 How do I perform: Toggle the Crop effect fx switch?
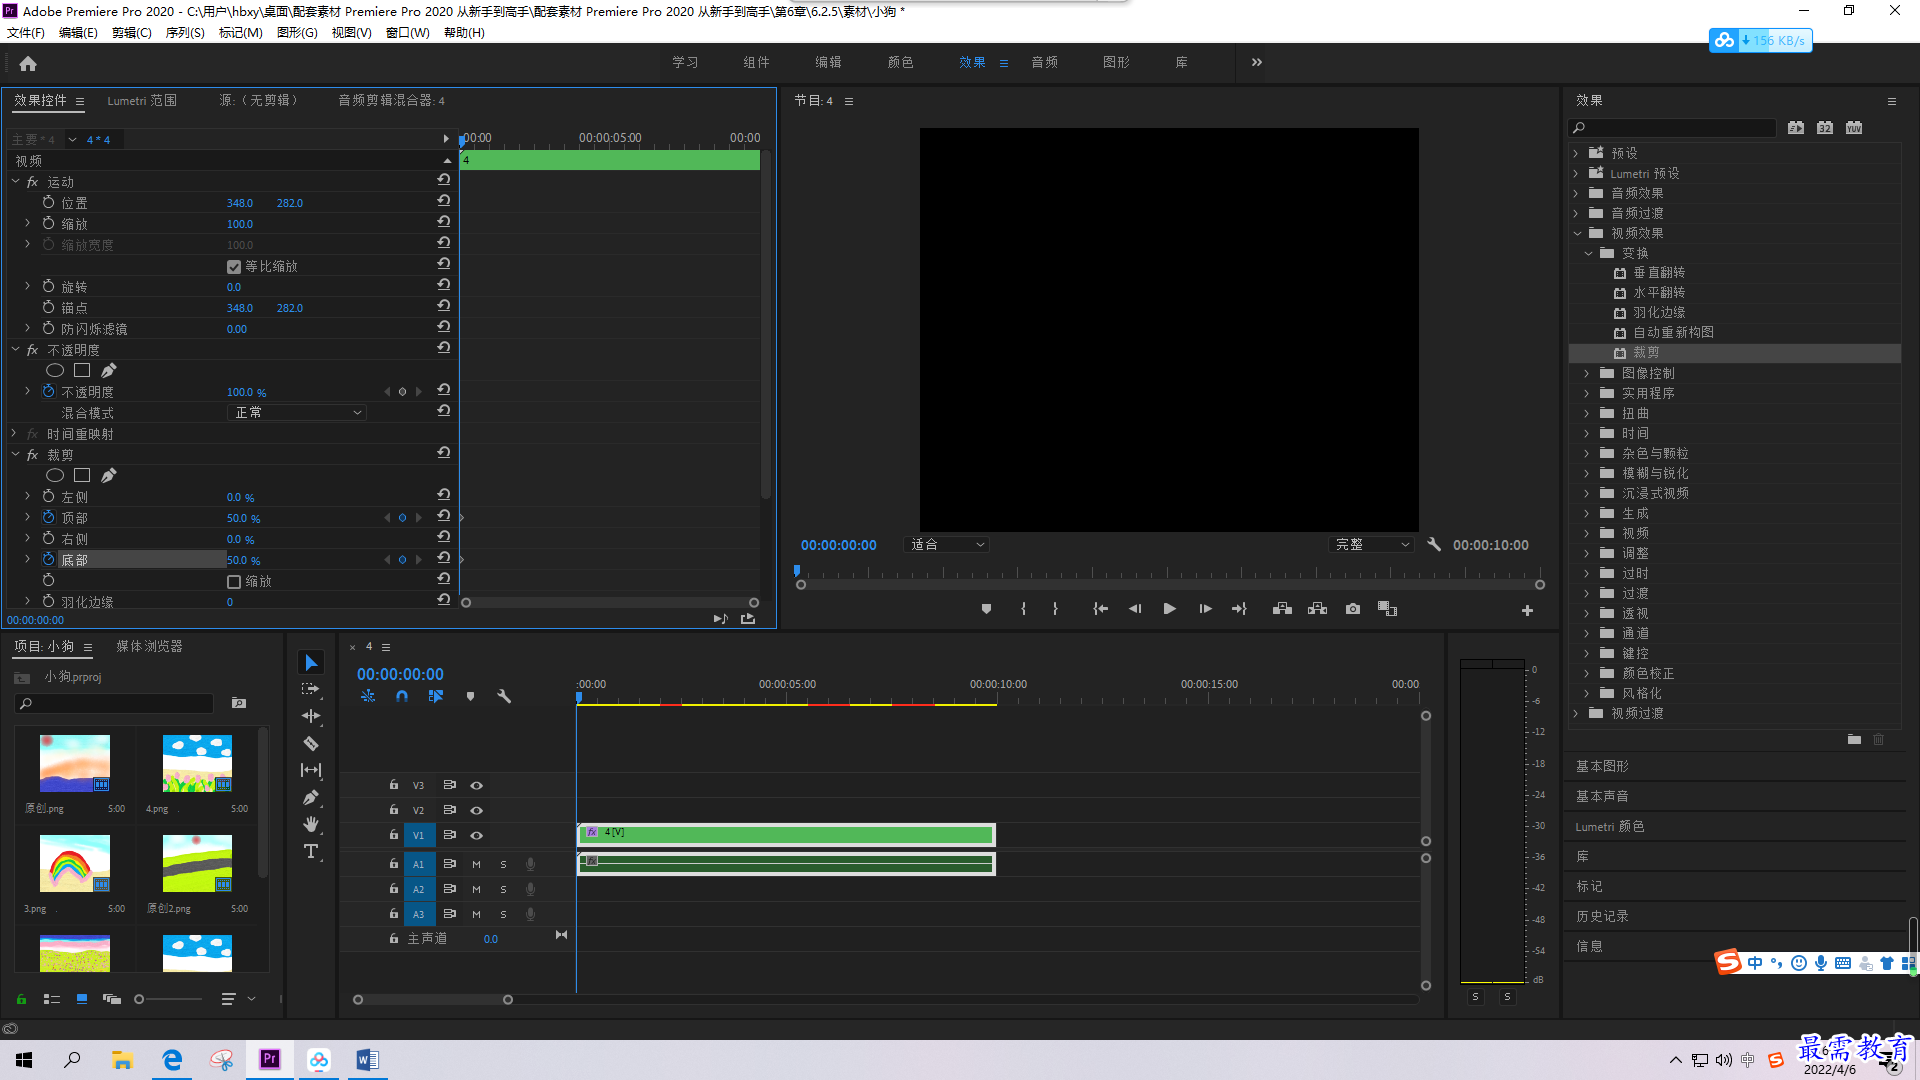click(32, 455)
